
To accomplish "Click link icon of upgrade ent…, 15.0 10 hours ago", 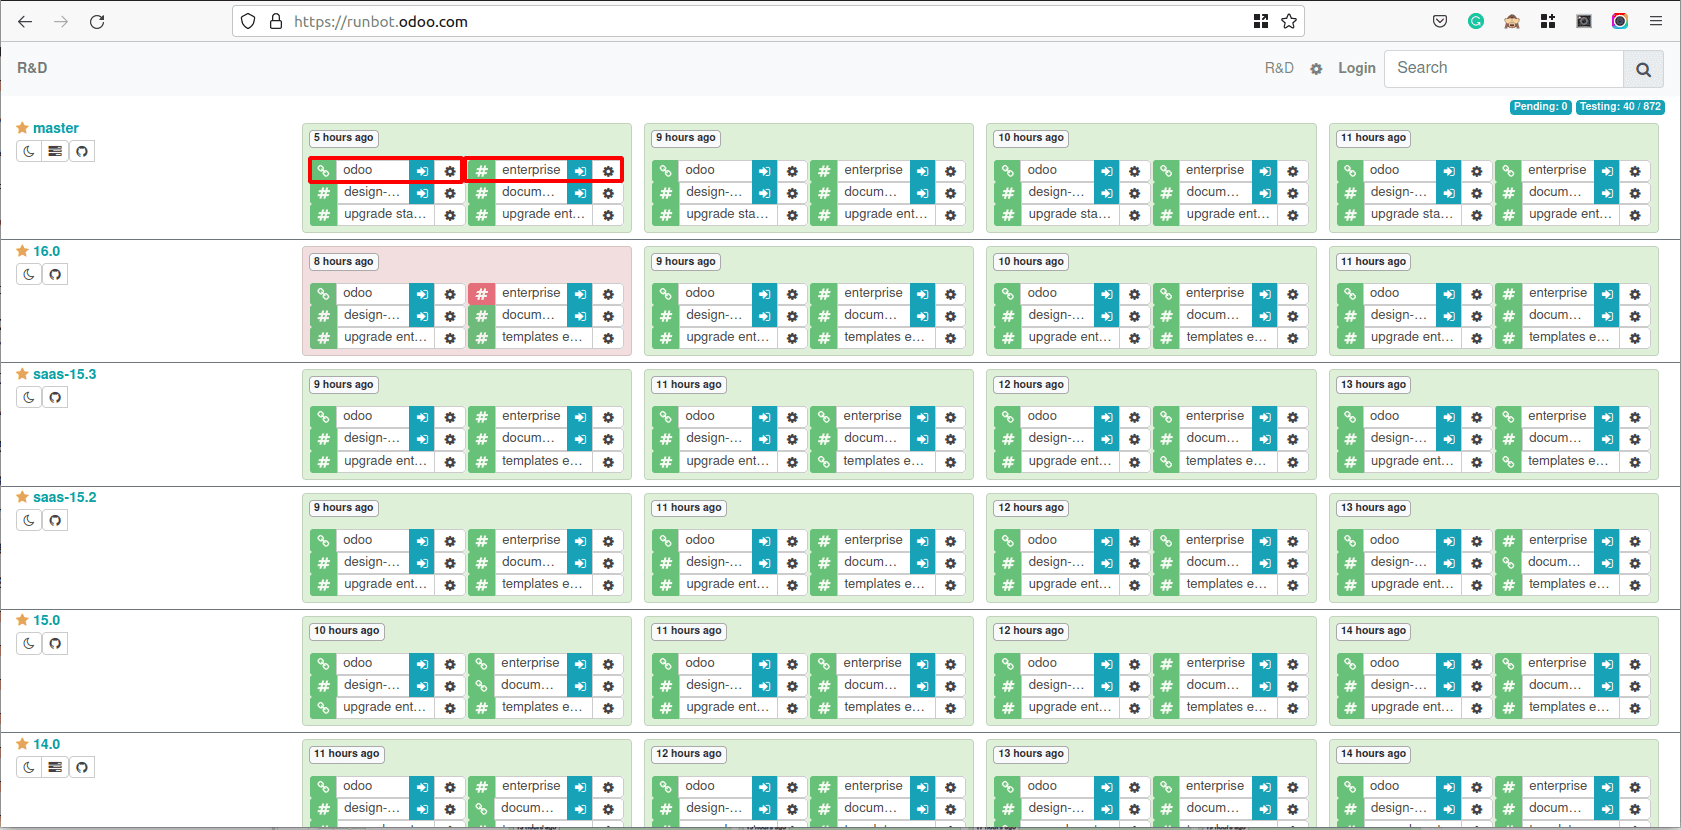I will click(x=323, y=708).
